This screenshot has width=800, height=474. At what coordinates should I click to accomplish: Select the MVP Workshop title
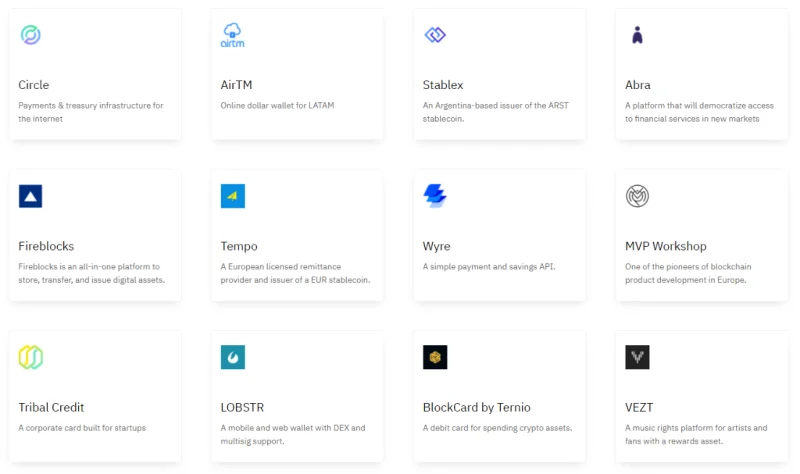coord(666,246)
